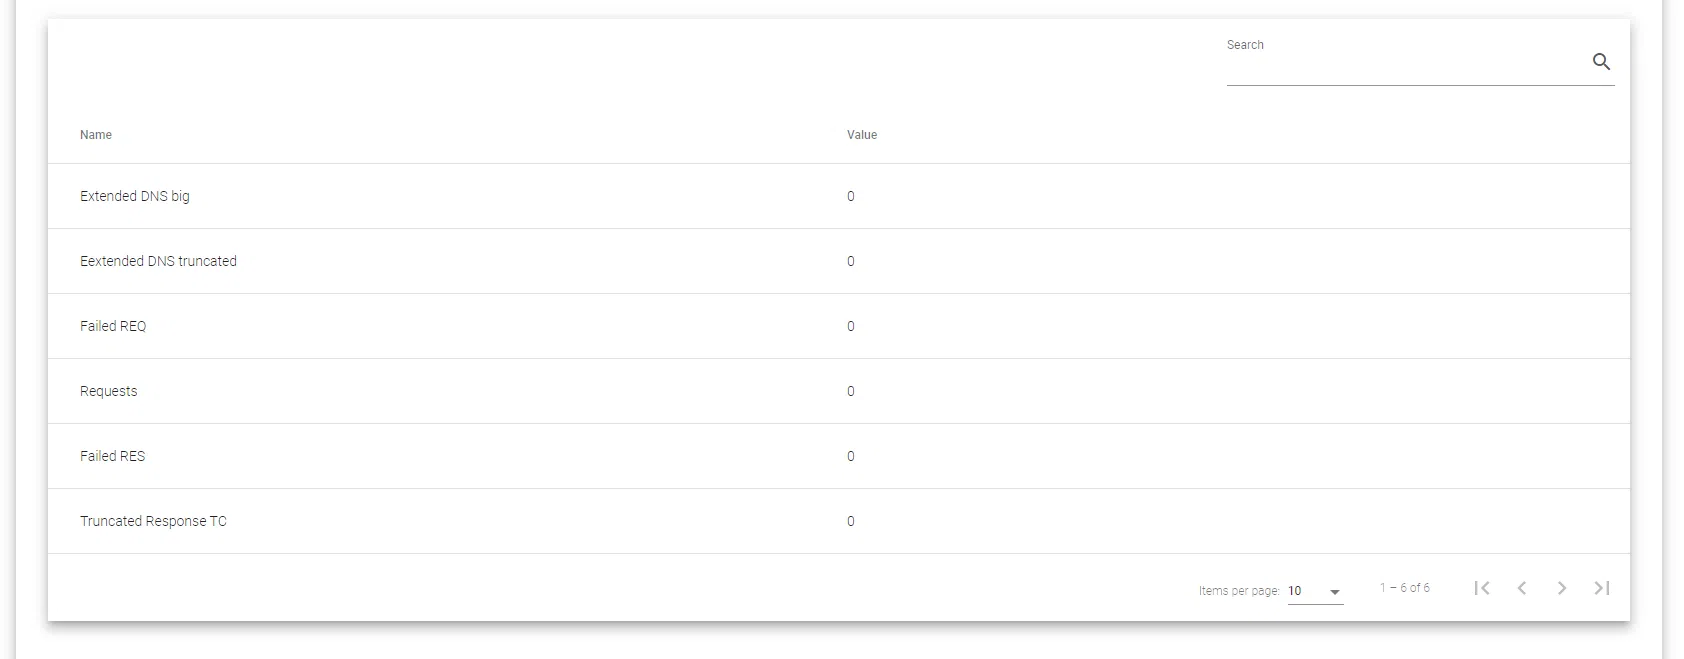Click the value for Extended DNS big
The image size is (1684, 659).
pos(850,196)
